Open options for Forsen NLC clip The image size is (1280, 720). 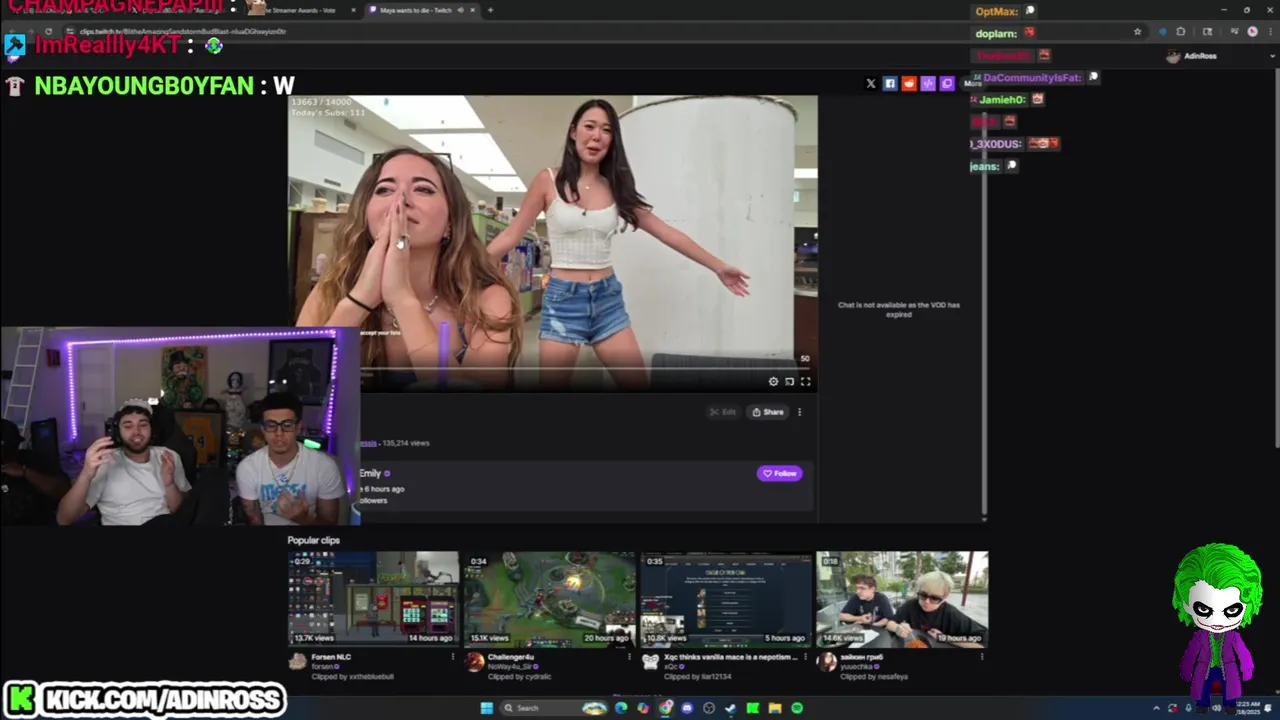(x=453, y=657)
